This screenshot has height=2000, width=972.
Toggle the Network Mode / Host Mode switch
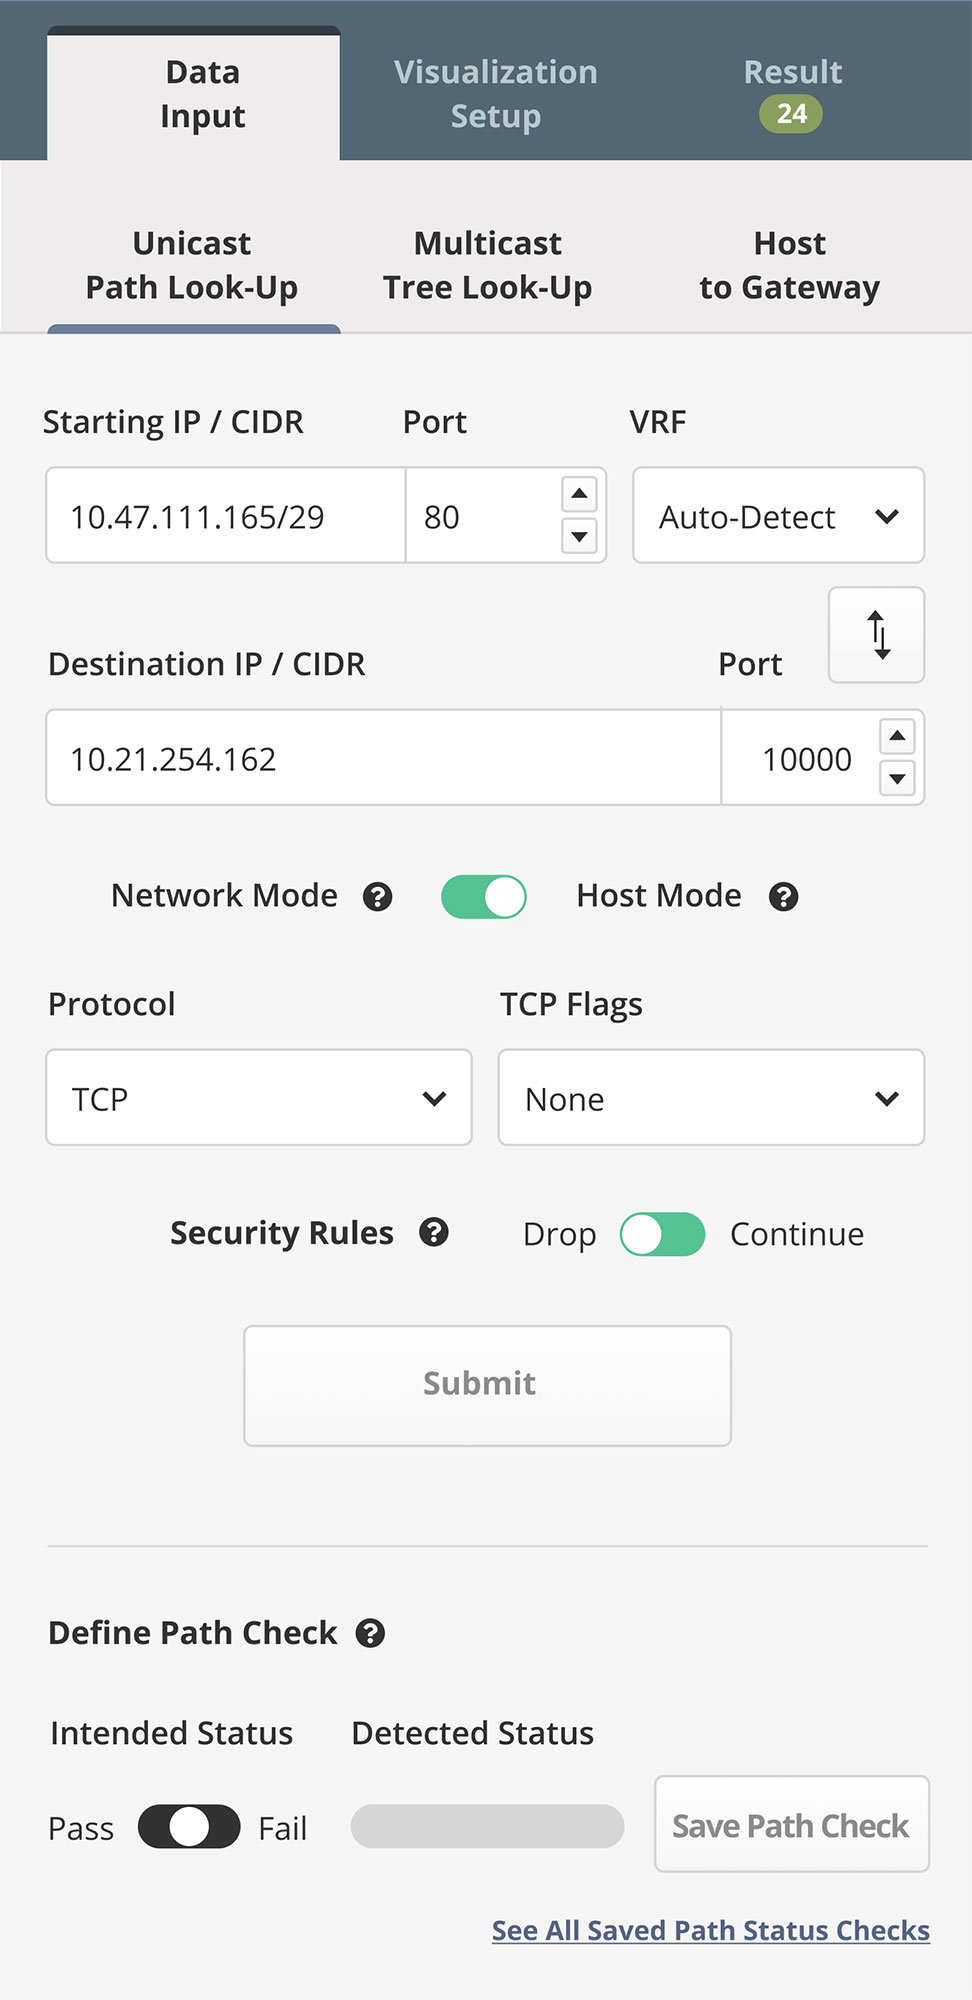pos(484,897)
